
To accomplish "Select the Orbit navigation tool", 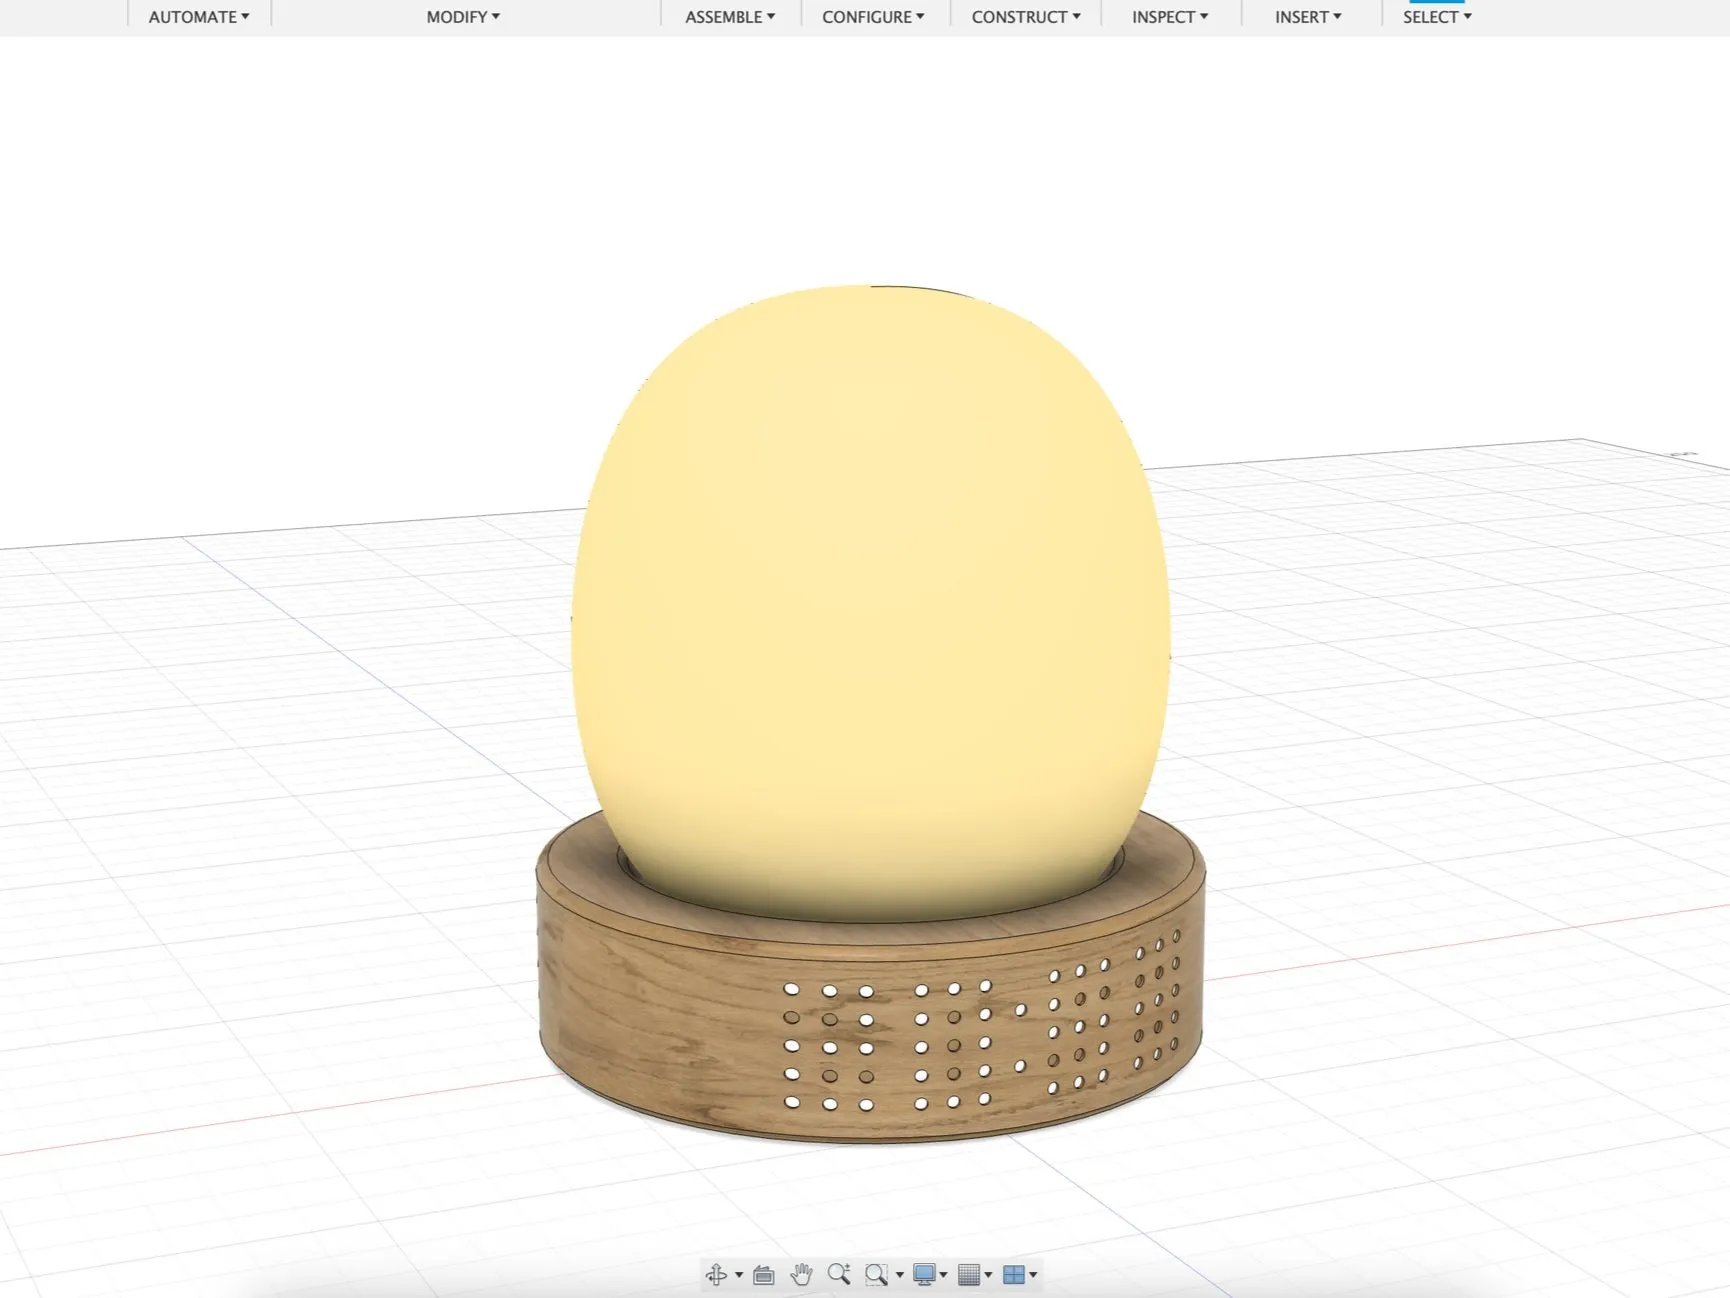I will pyautogui.click(x=716, y=1274).
